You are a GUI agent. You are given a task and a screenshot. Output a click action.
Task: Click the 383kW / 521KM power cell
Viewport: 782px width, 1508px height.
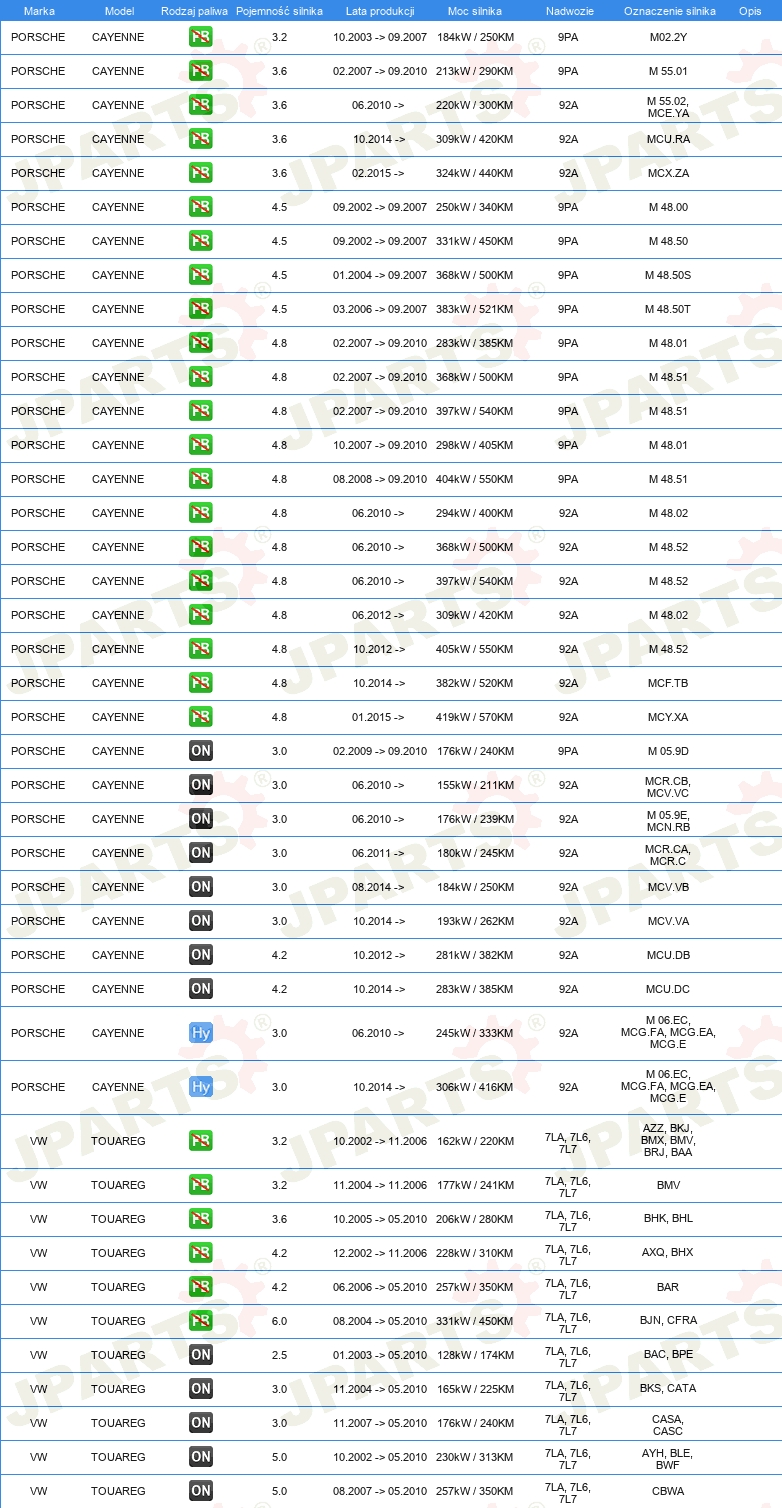click(x=475, y=309)
